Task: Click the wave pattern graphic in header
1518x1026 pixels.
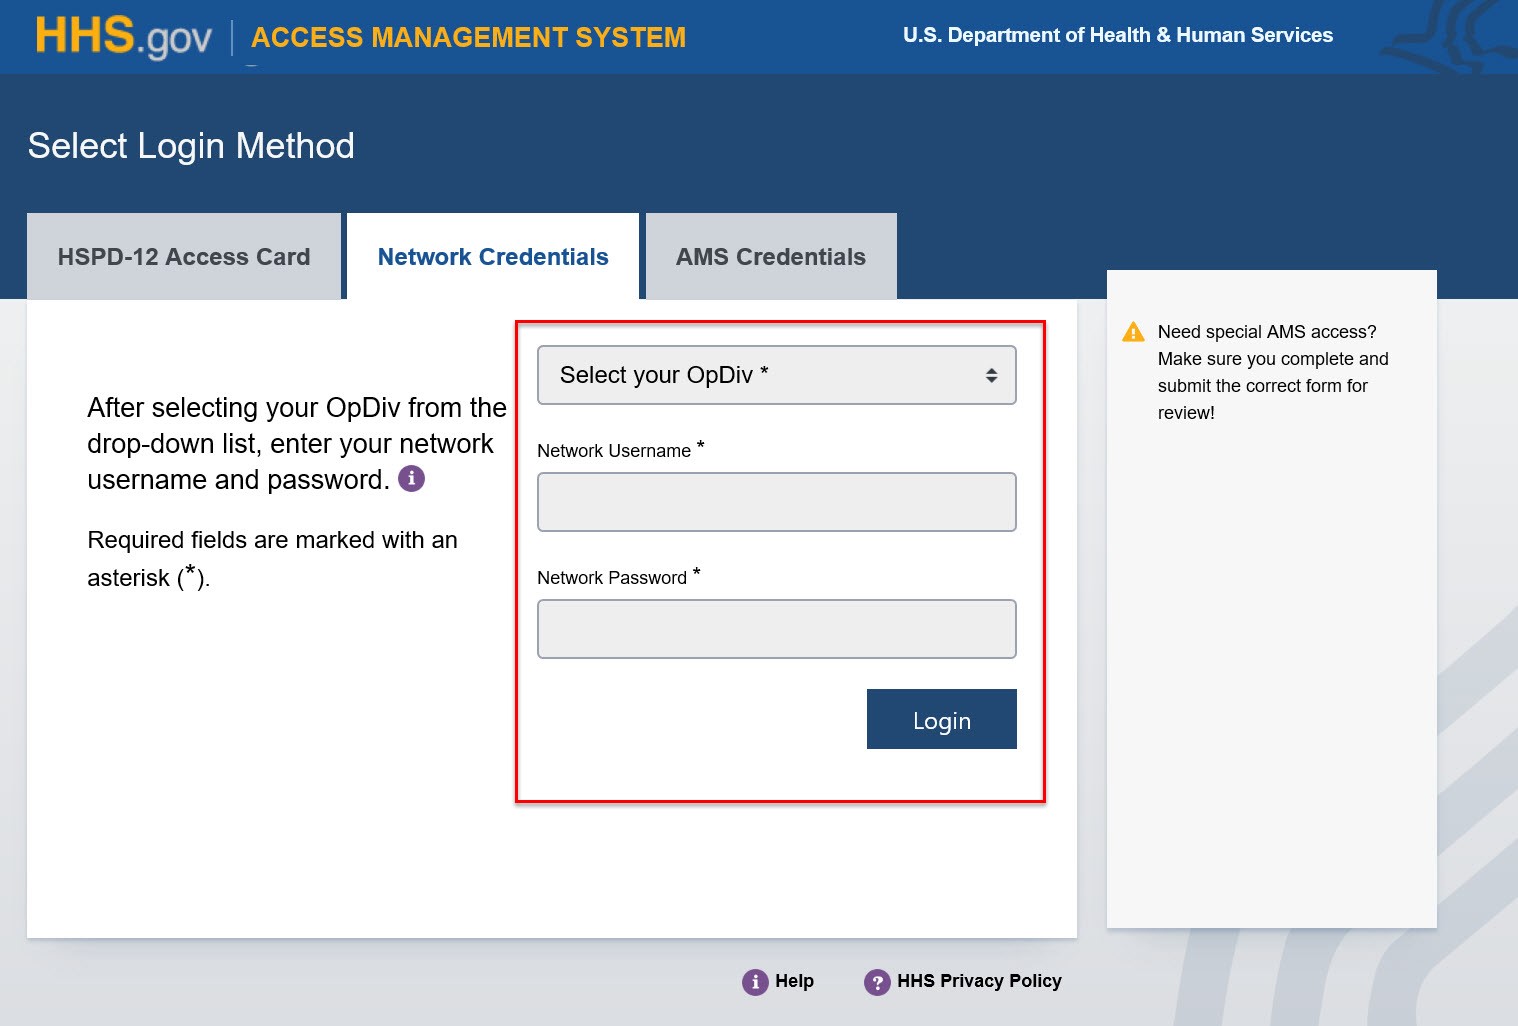Action: point(1460,36)
